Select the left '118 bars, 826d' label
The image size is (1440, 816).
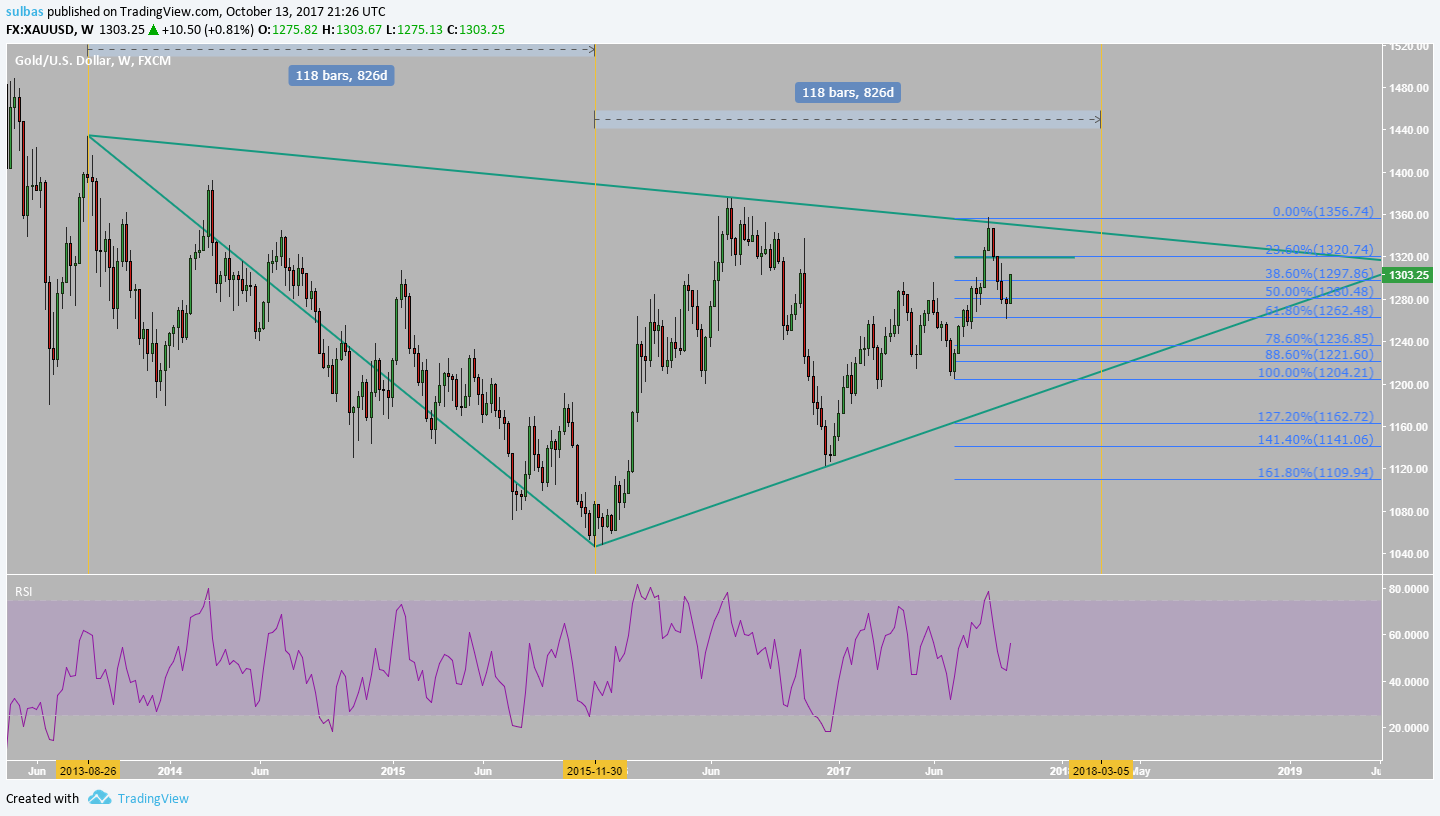[x=341, y=75]
